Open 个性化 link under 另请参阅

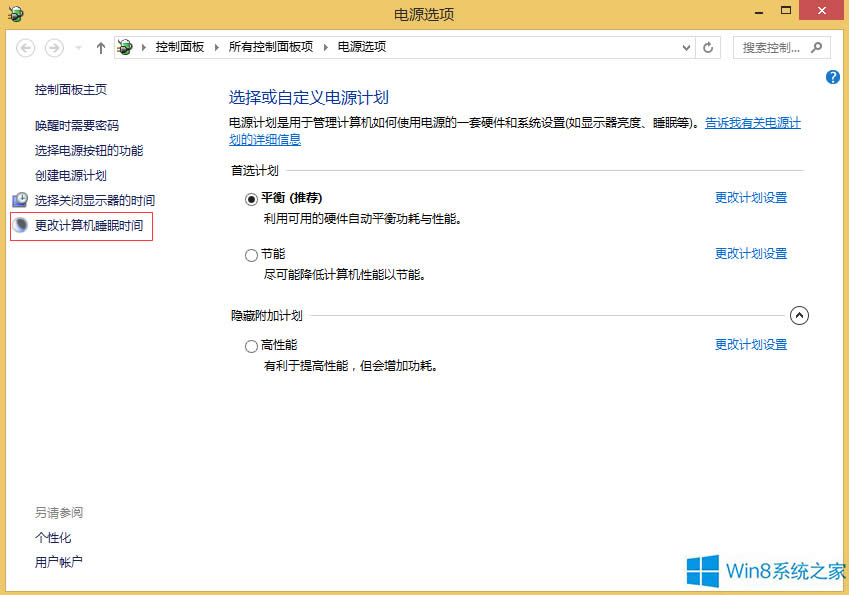(x=53, y=538)
